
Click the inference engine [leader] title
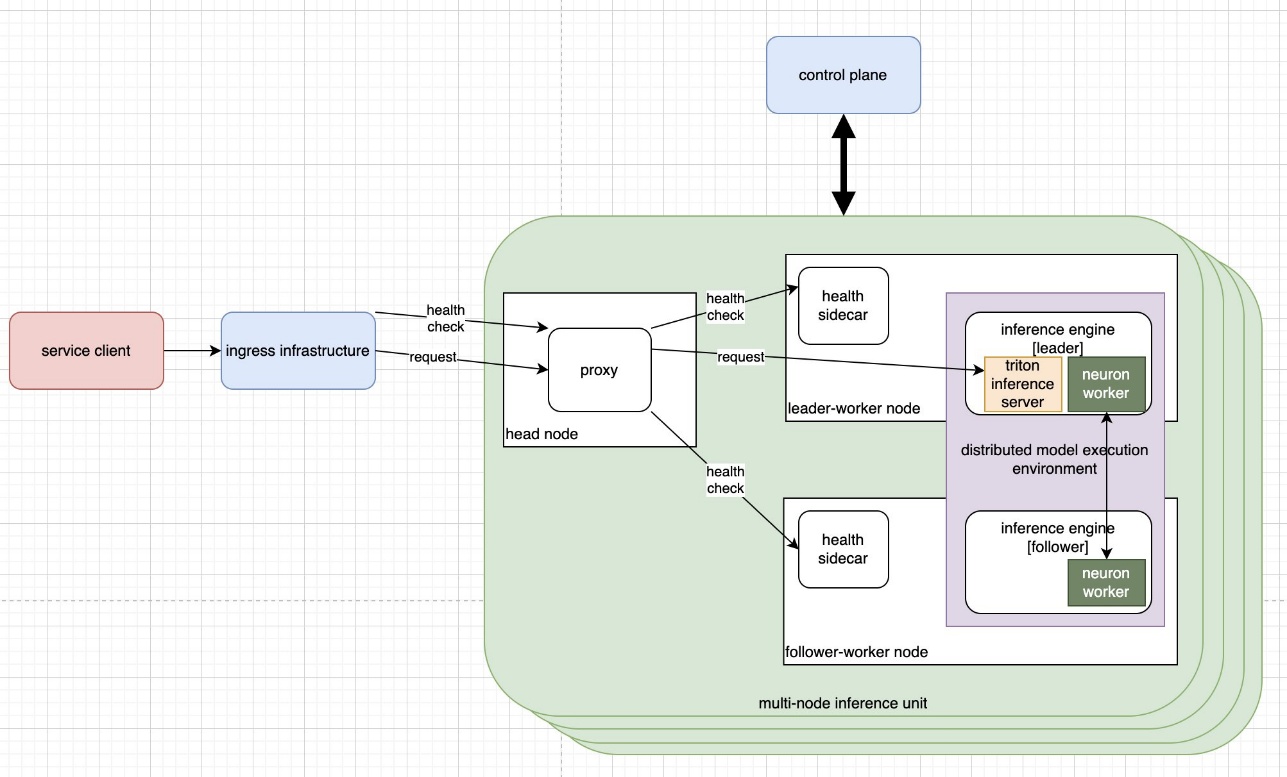pyautogui.click(x=1057, y=338)
